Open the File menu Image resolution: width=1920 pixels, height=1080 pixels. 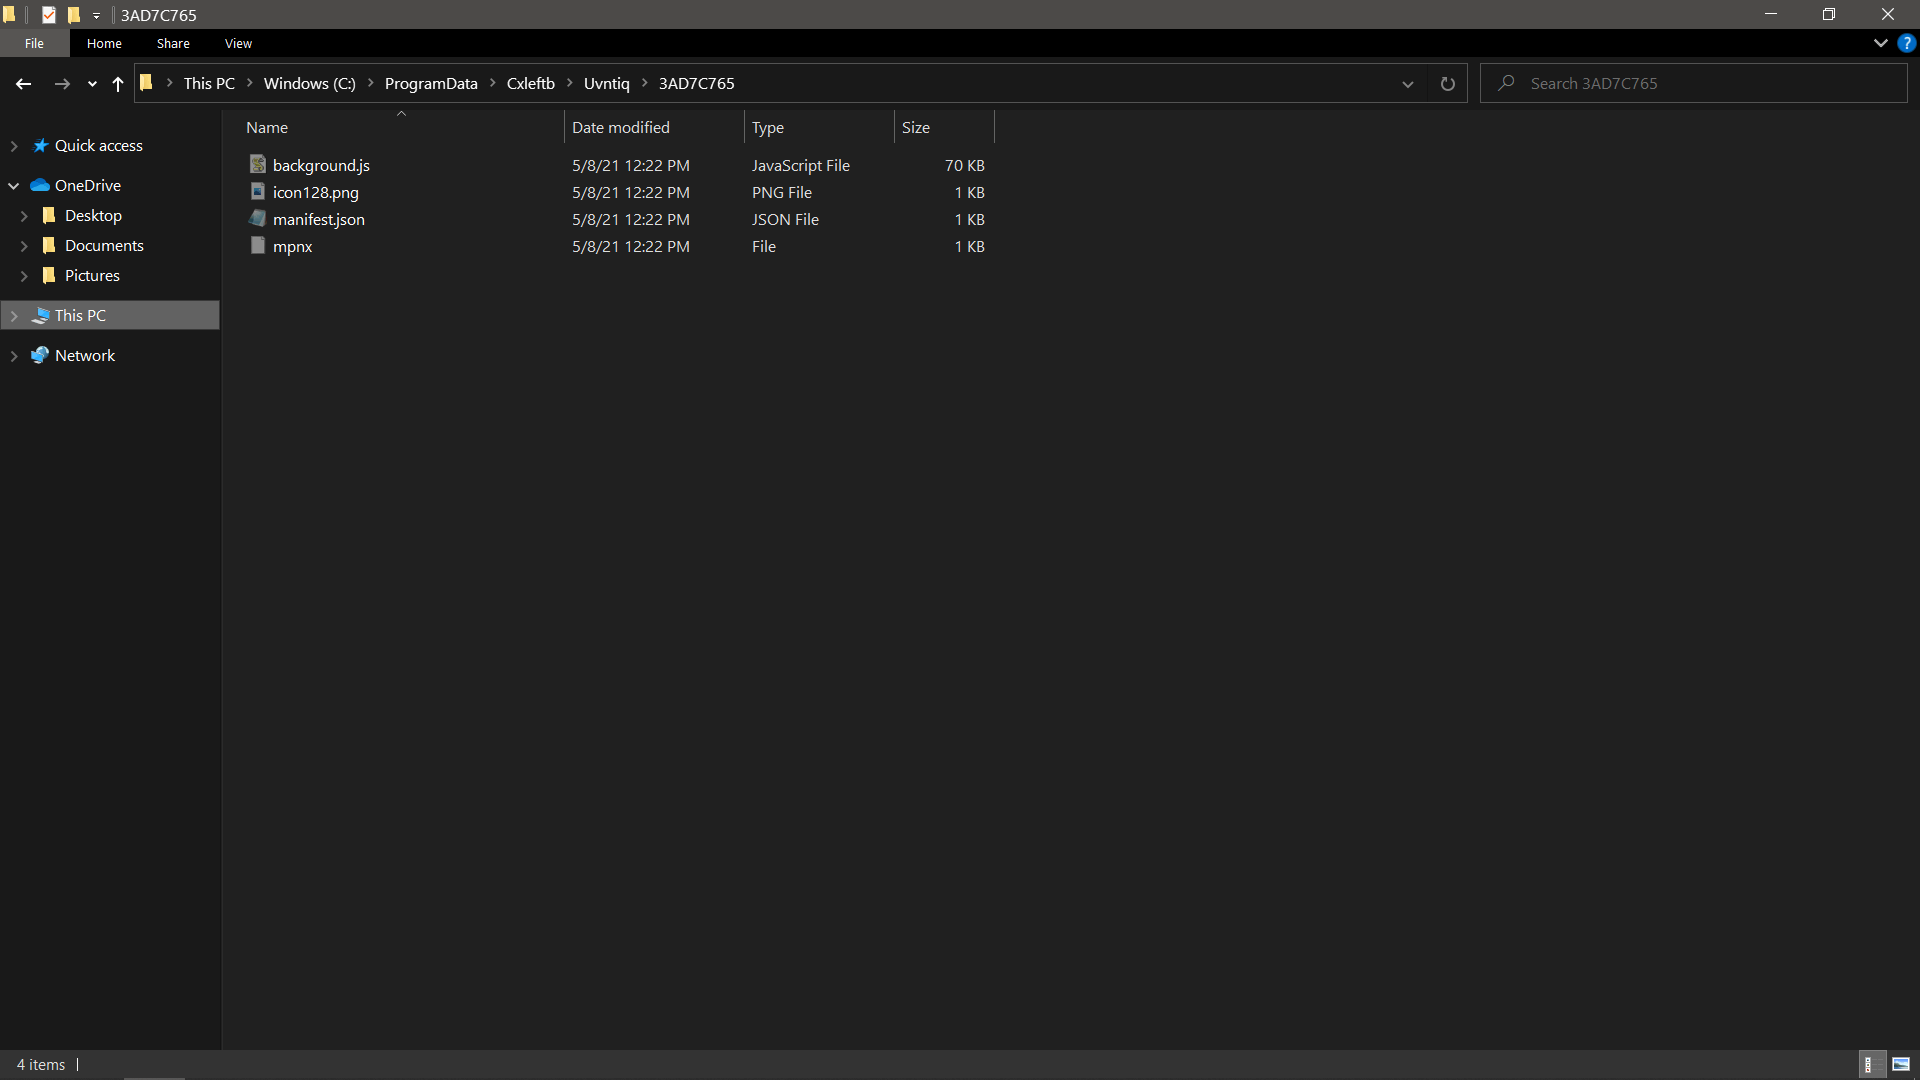[34, 44]
